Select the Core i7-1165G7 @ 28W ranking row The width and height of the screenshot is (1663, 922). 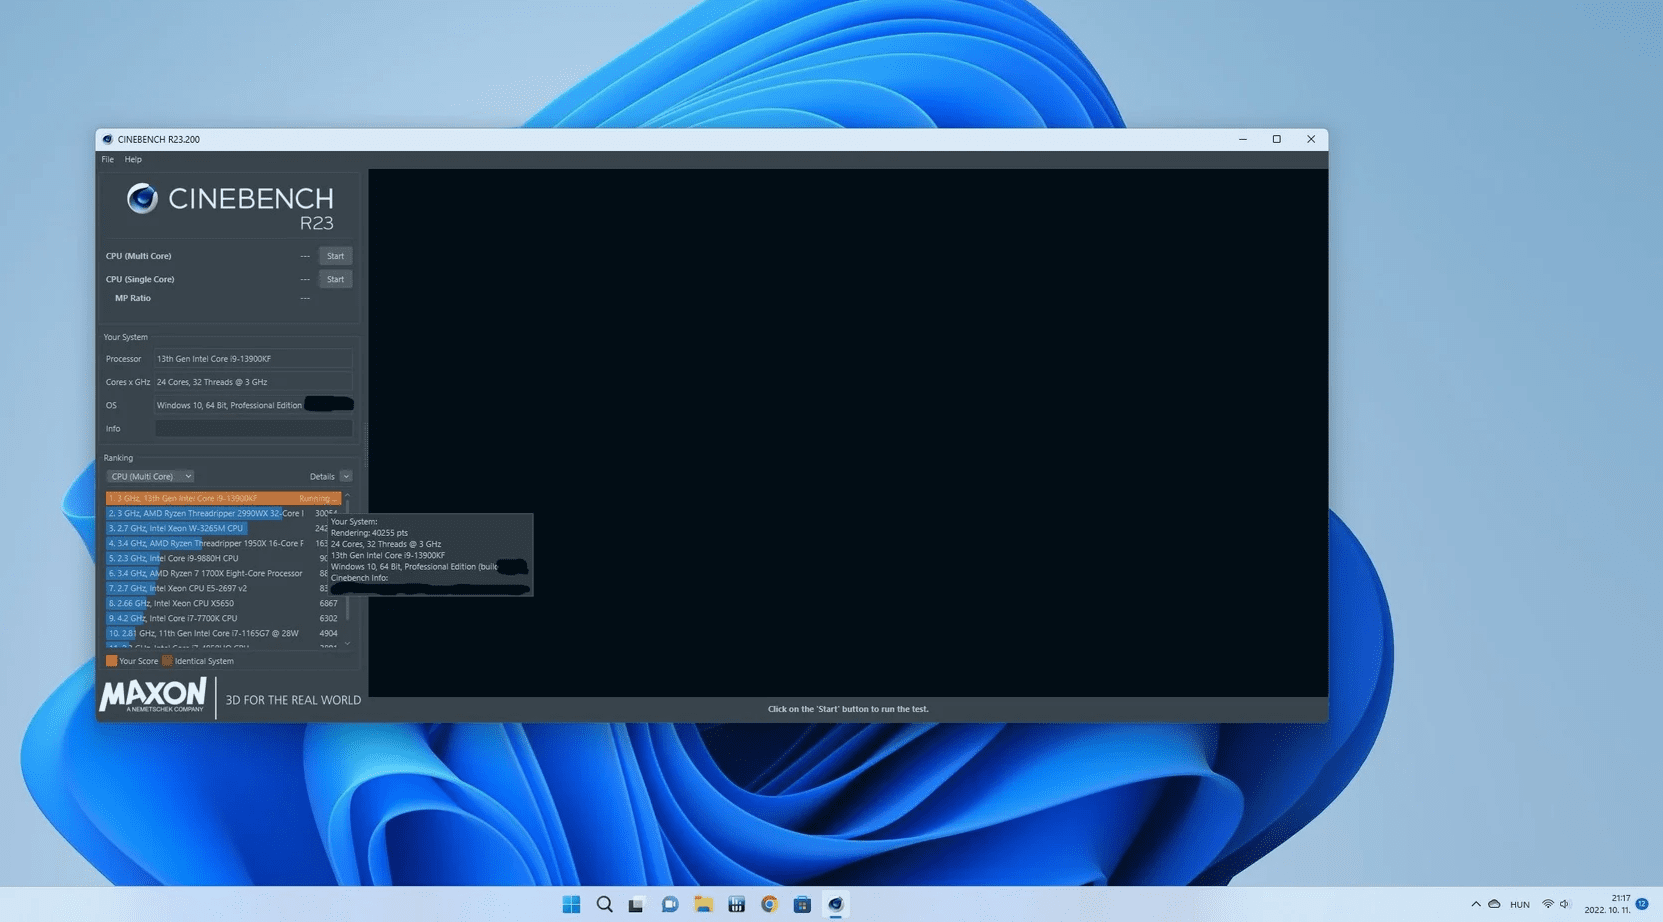pos(223,633)
